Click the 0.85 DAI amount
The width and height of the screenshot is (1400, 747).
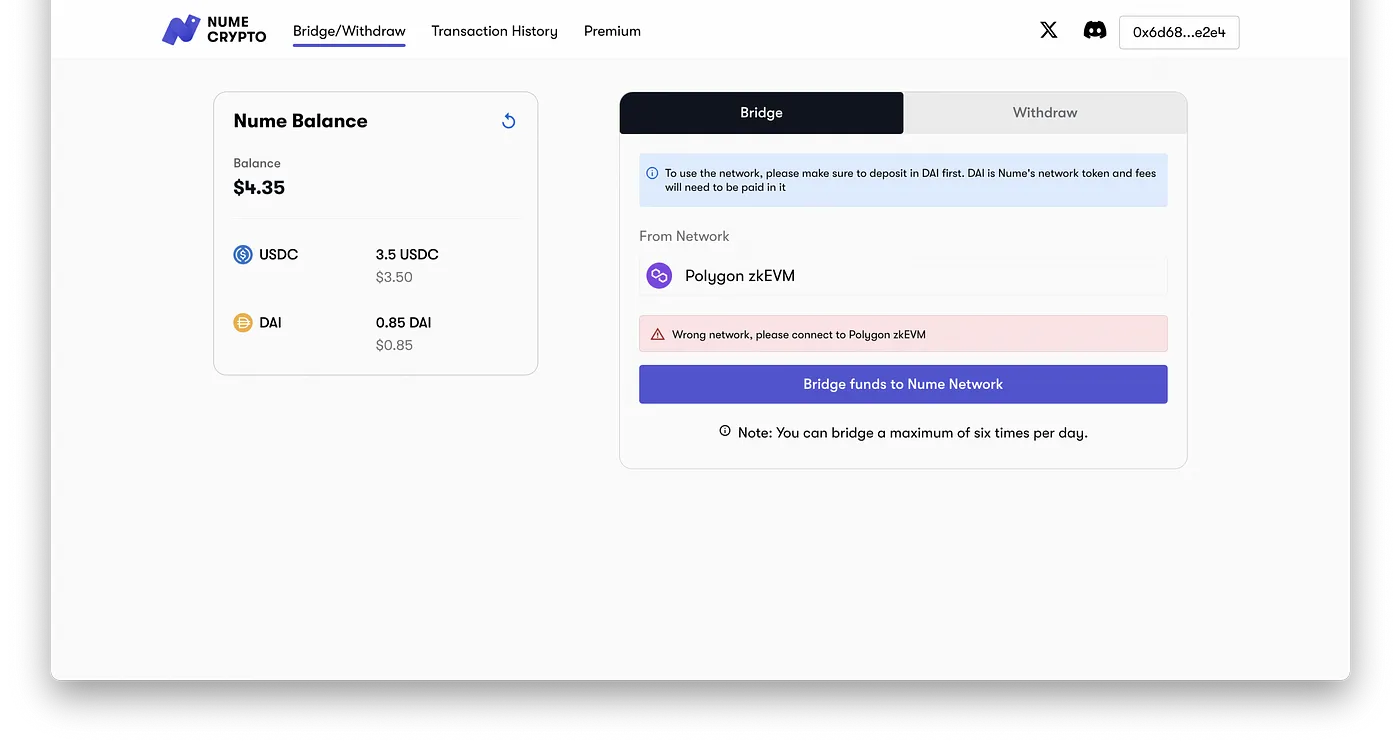pyautogui.click(x=404, y=322)
